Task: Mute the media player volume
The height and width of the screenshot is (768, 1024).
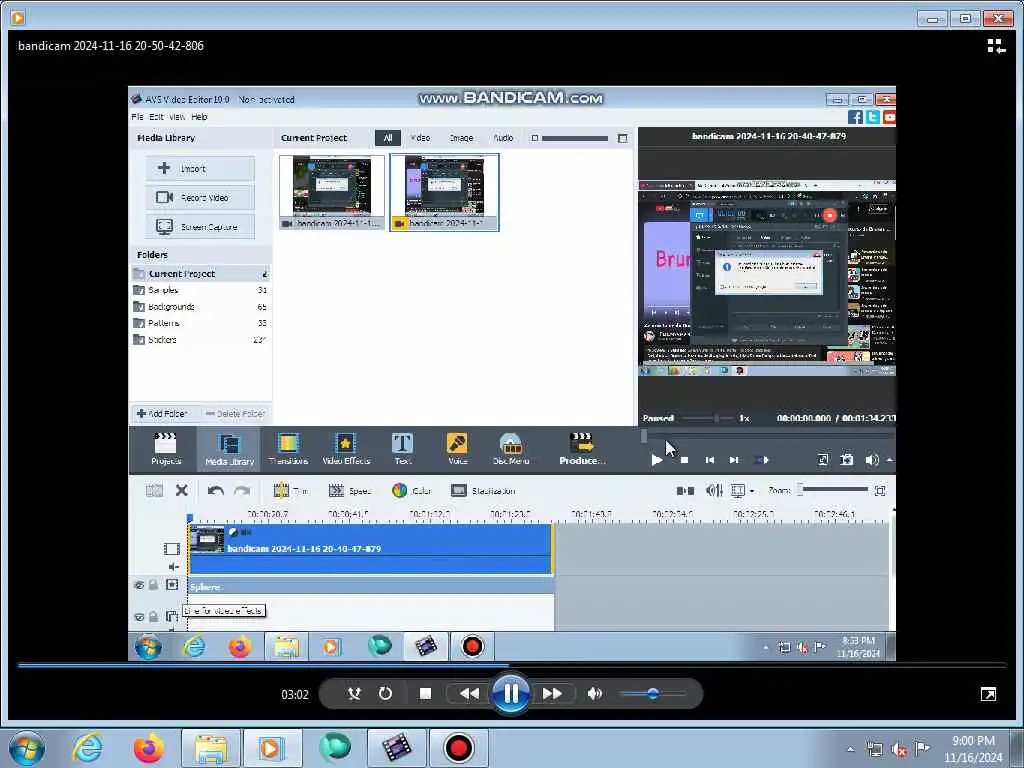Action: (594, 694)
